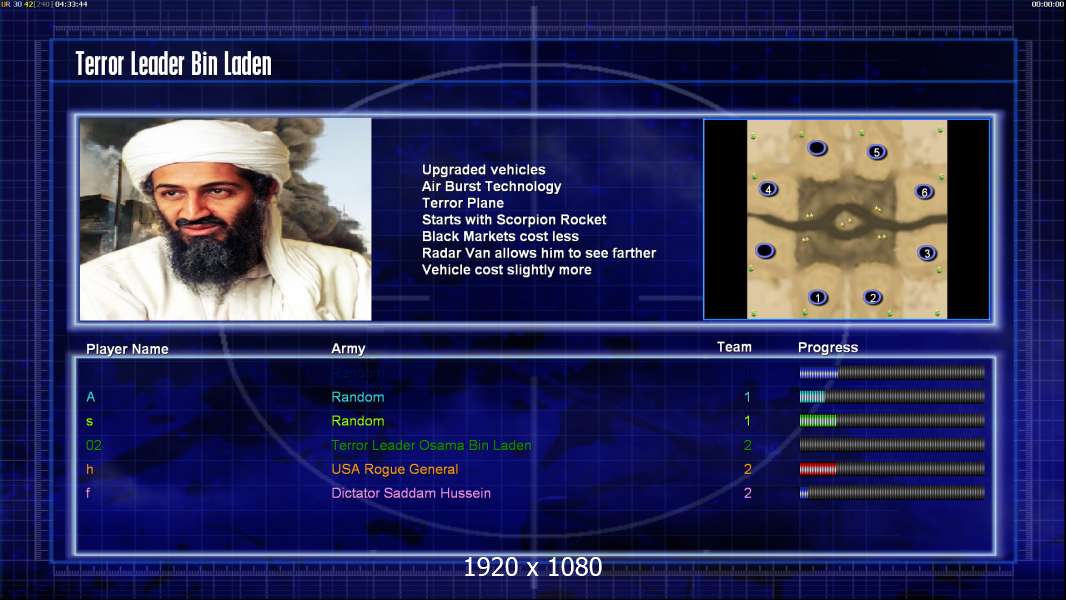
Task: Click the general's portrait image
Action: coord(226,219)
